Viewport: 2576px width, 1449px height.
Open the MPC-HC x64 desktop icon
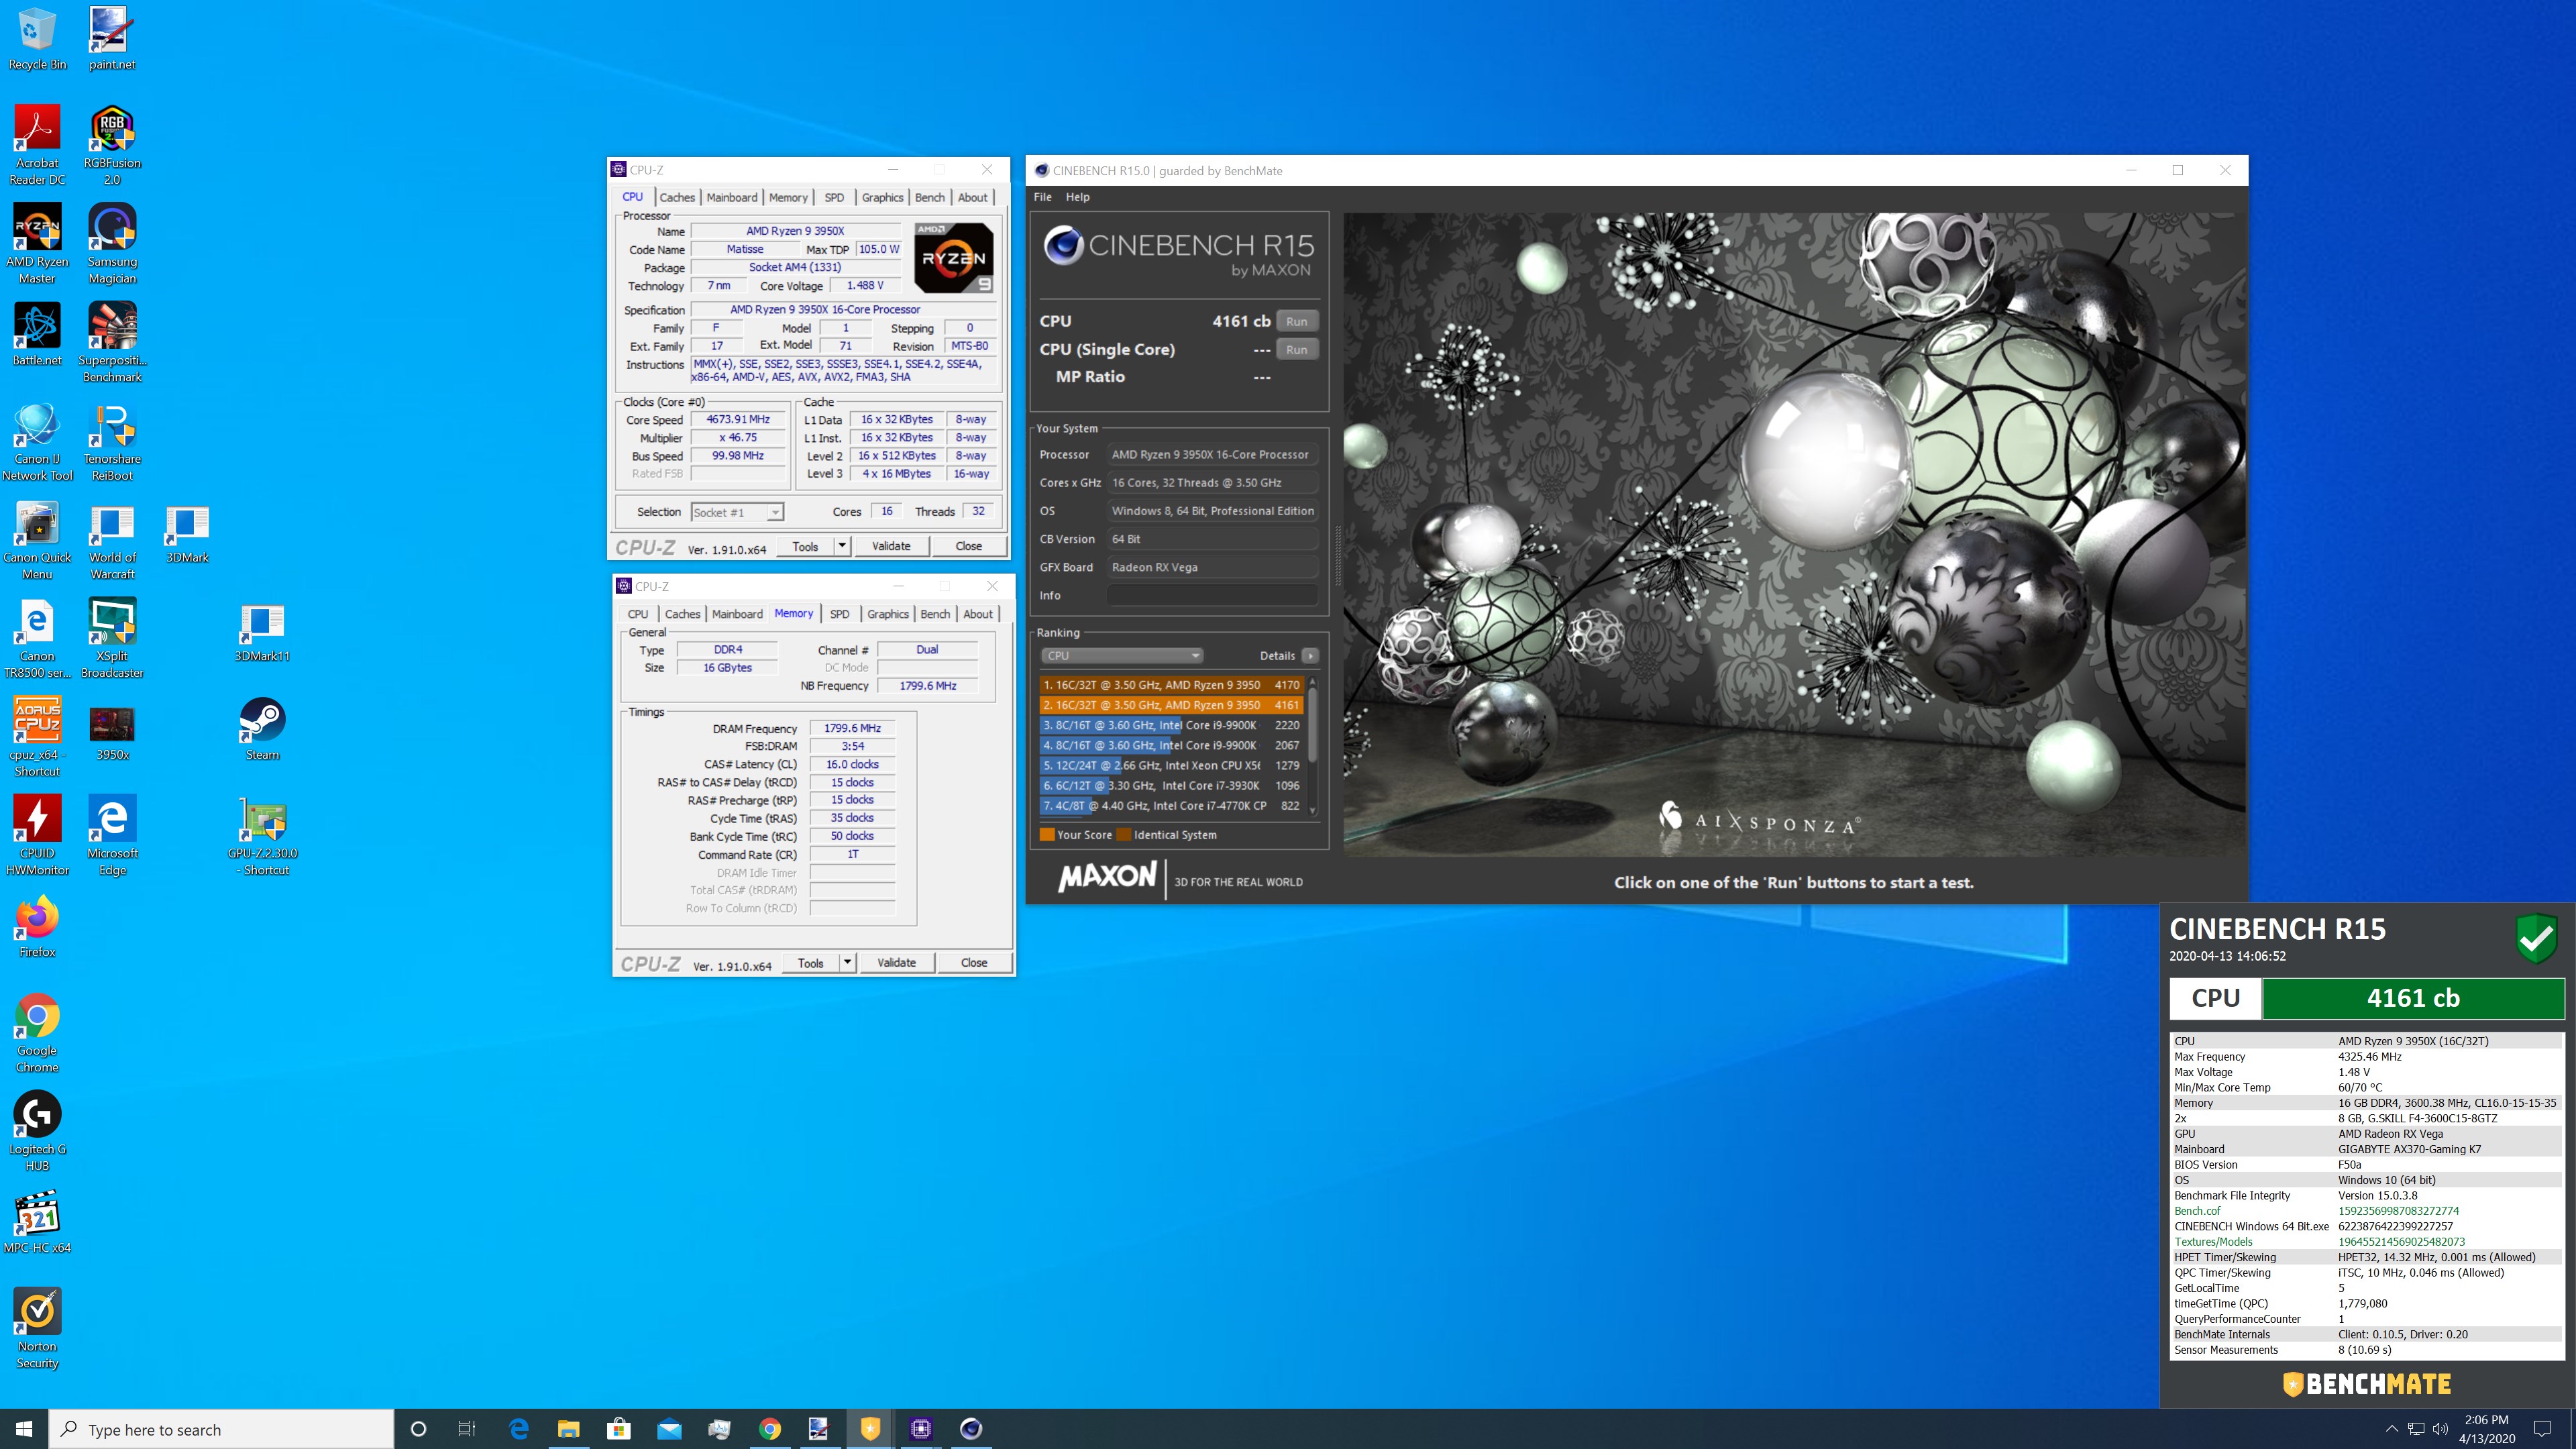[x=37, y=1222]
